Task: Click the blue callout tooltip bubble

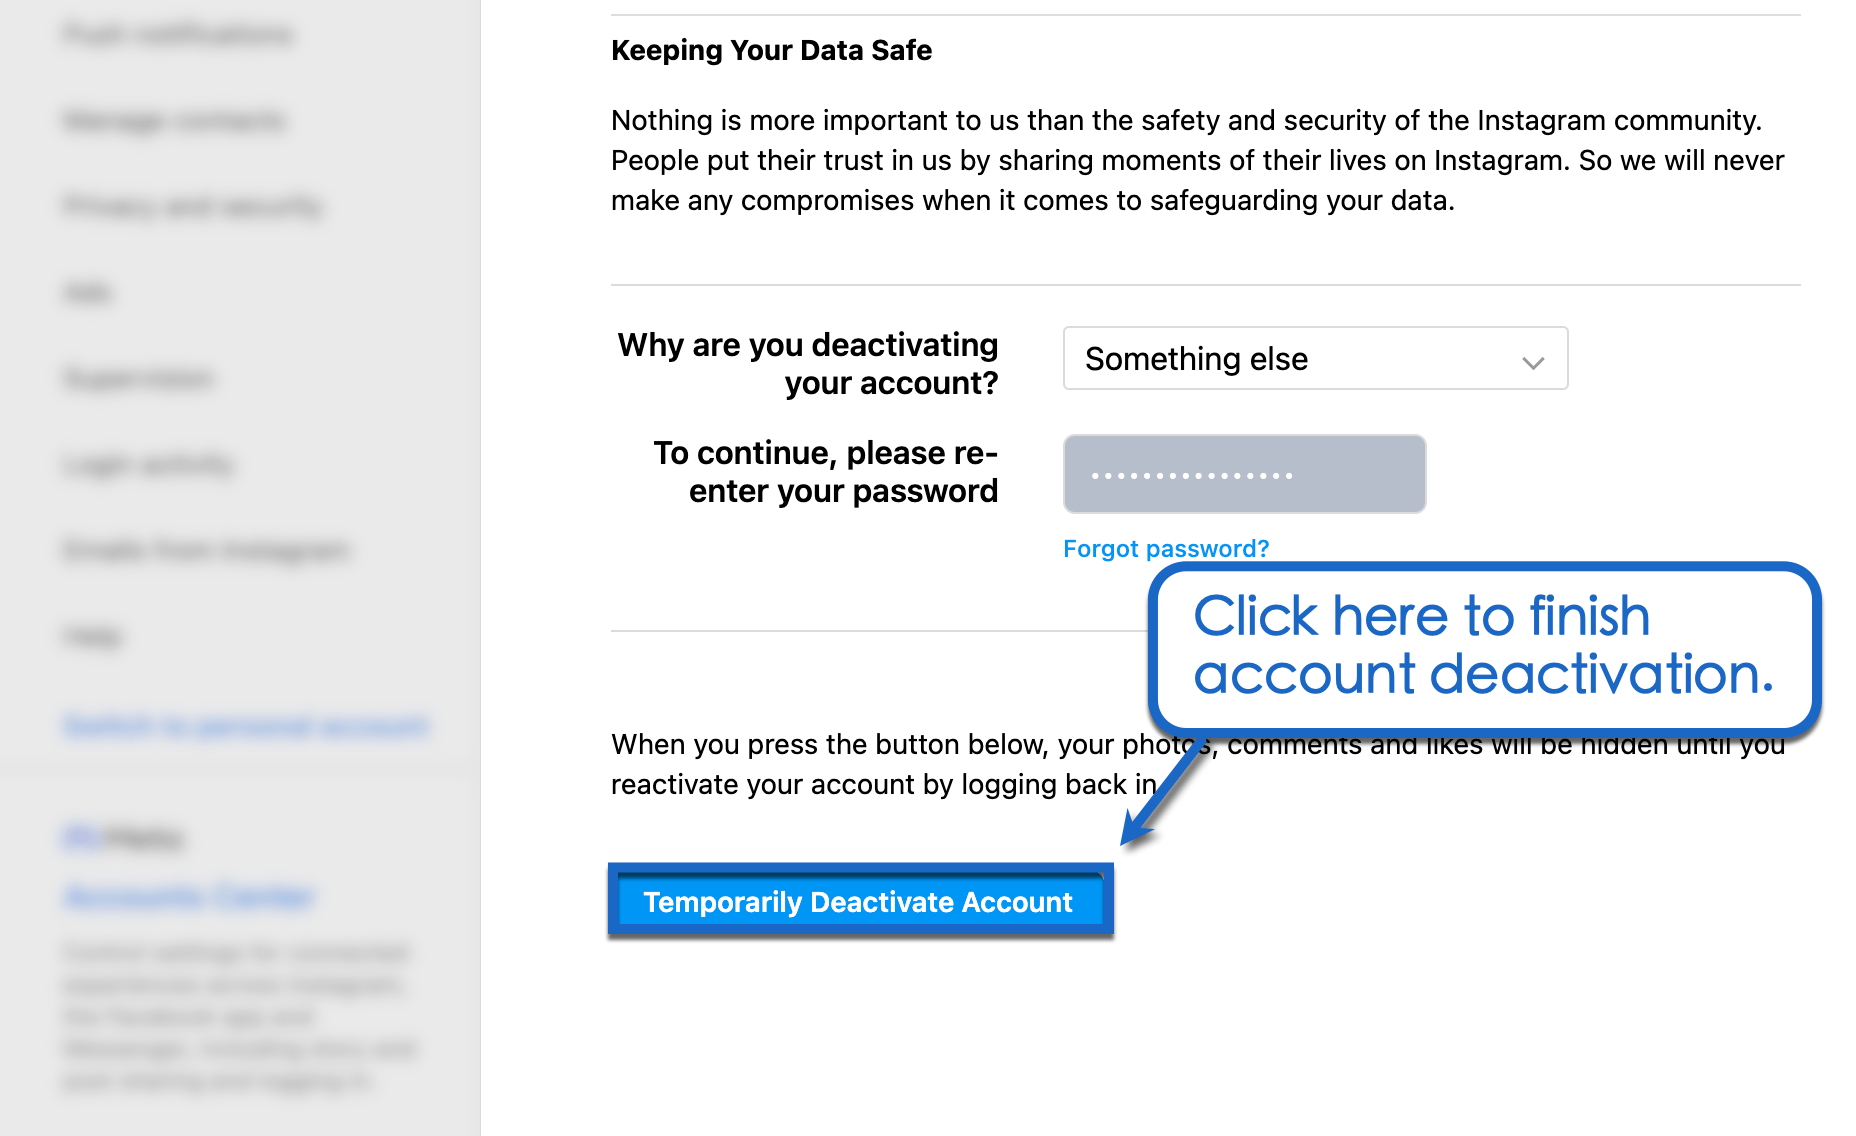Action: (x=1484, y=647)
